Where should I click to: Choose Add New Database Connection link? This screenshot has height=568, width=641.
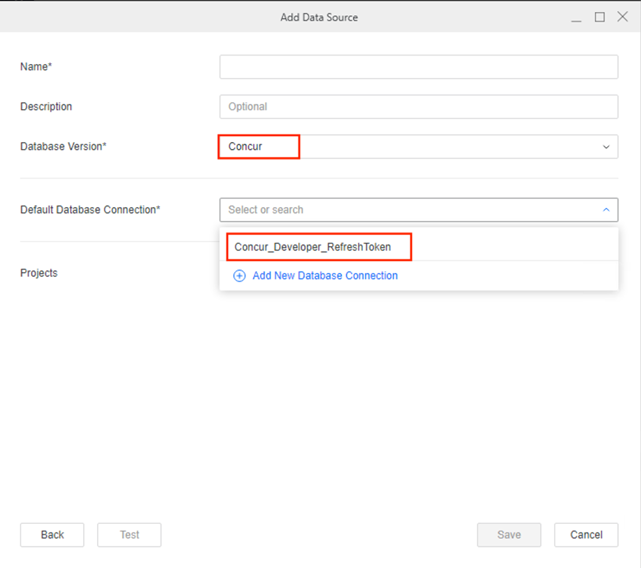[325, 276]
